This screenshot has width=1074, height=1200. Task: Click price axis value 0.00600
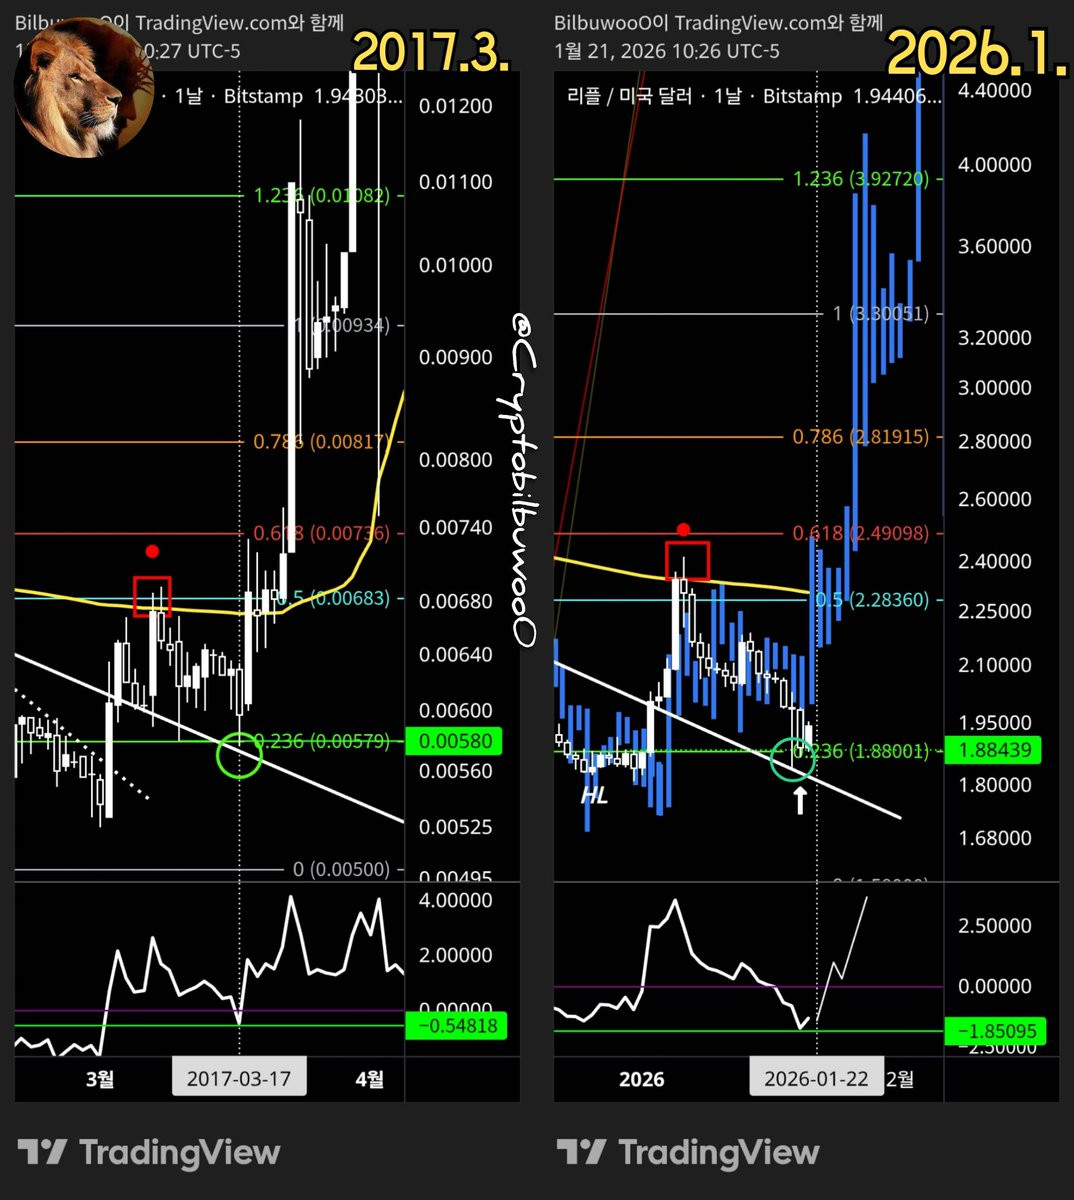pyautogui.click(x=456, y=711)
